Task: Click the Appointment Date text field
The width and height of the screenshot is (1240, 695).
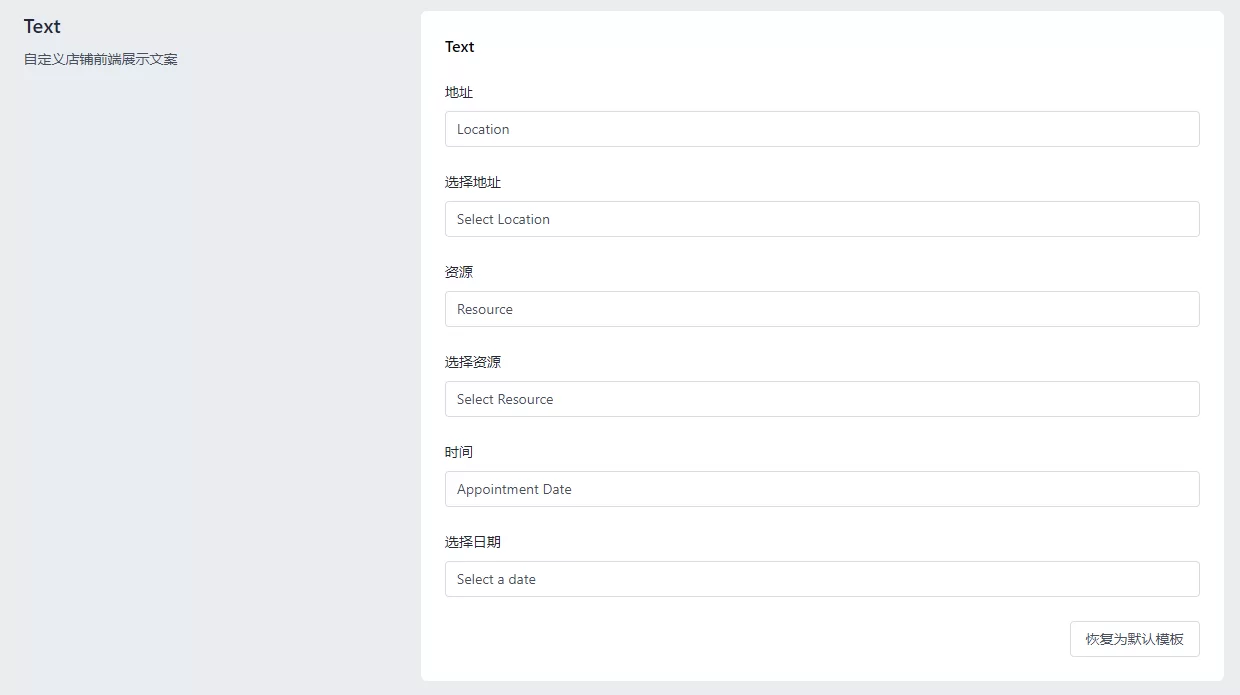Action: [x=821, y=489]
